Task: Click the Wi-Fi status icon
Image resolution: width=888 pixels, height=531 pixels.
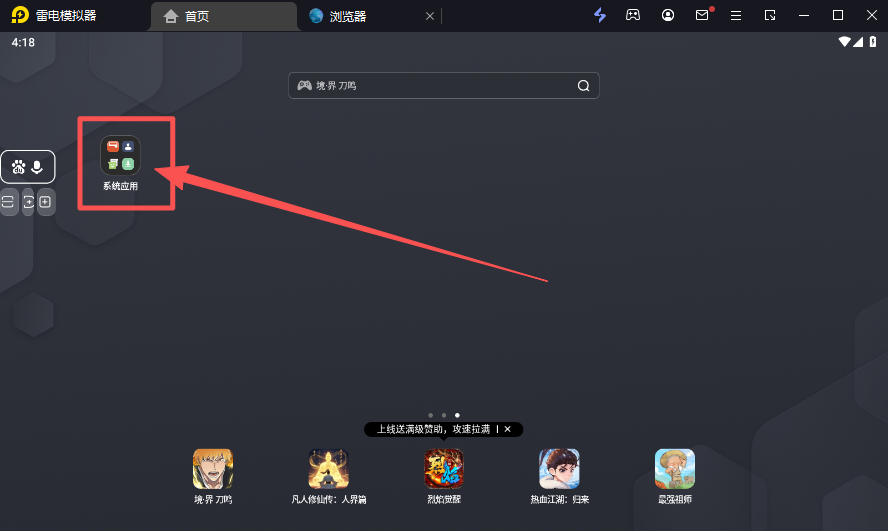Action: (x=844, y=42)
